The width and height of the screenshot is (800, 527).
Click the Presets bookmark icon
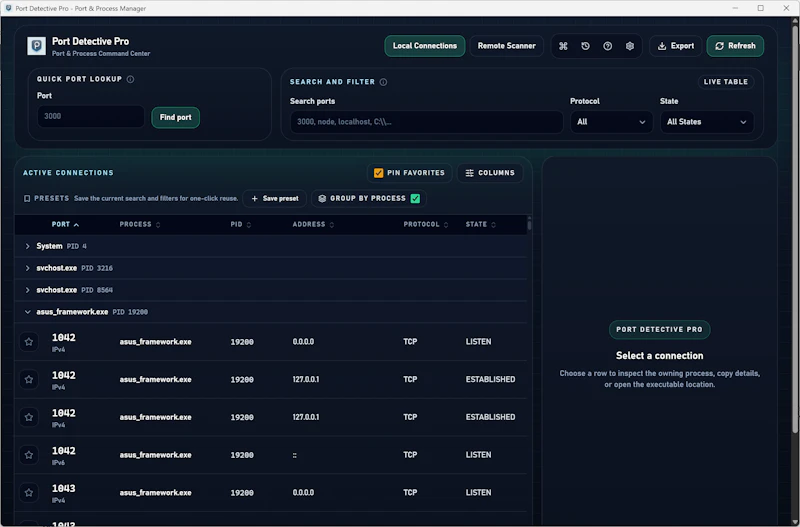27,198
